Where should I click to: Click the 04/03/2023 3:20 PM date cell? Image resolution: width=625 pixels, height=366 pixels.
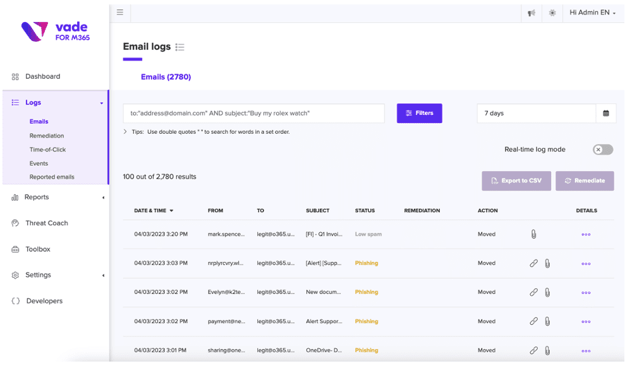[x=161, y=234]
